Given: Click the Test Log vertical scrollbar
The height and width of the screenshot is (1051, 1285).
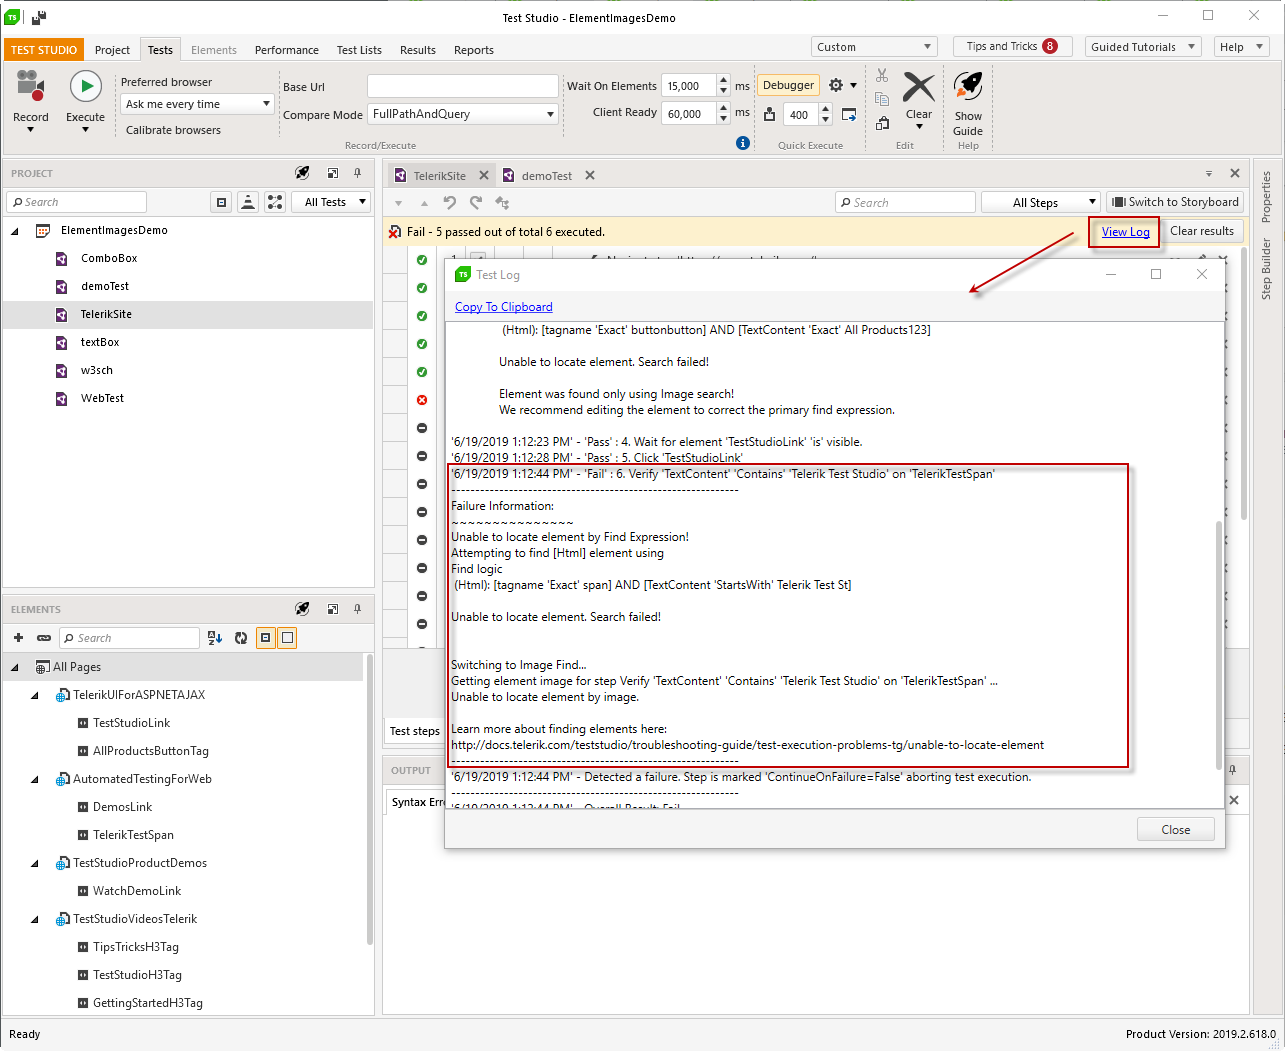Looking at the screenshot, I should coord(1218,645).
